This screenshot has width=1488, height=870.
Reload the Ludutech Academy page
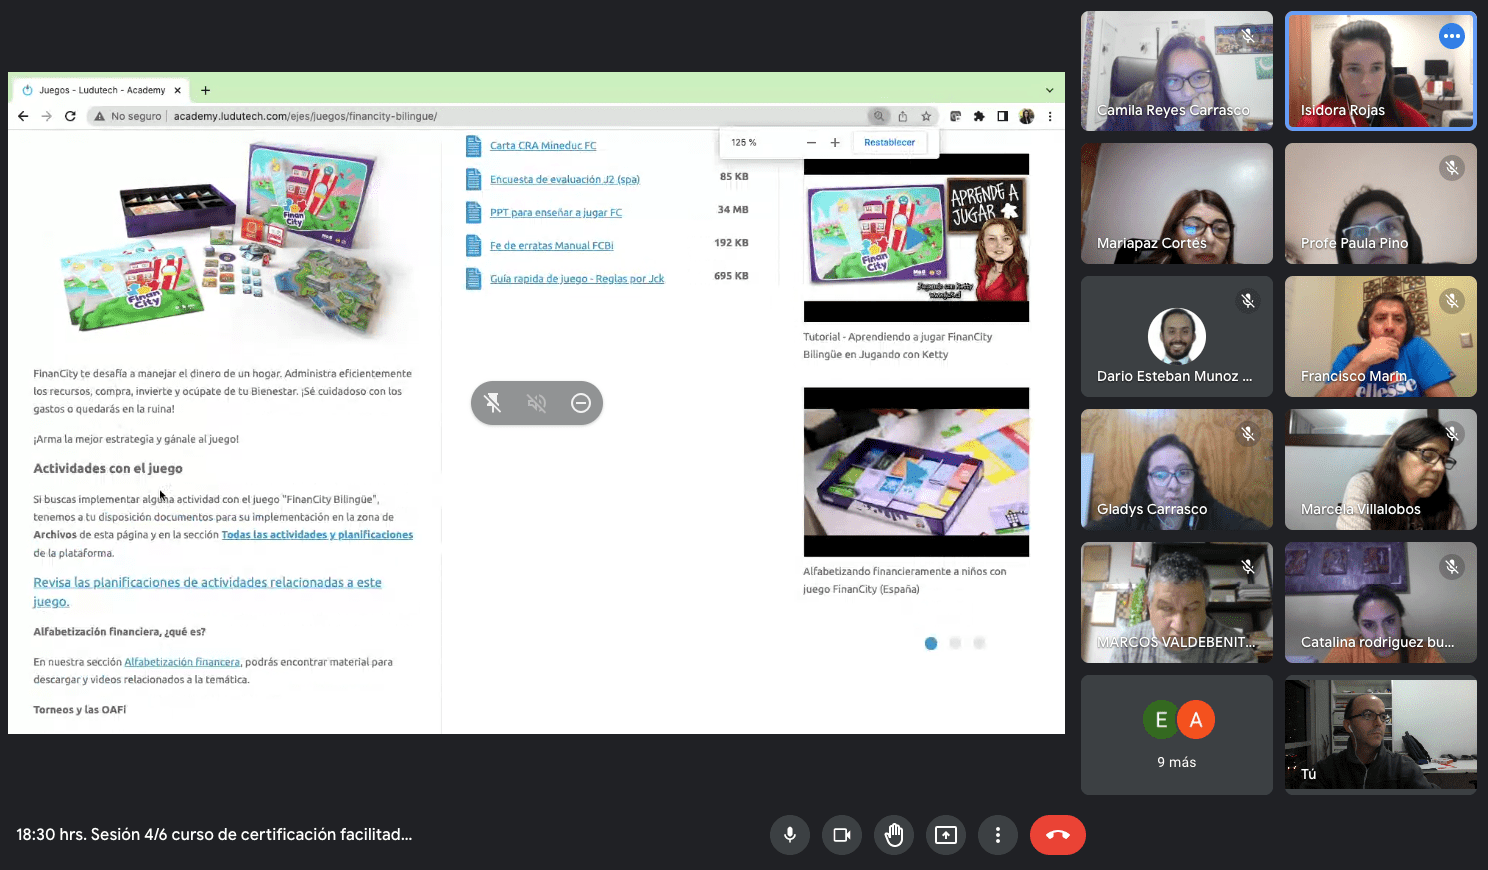click(70, 116)
